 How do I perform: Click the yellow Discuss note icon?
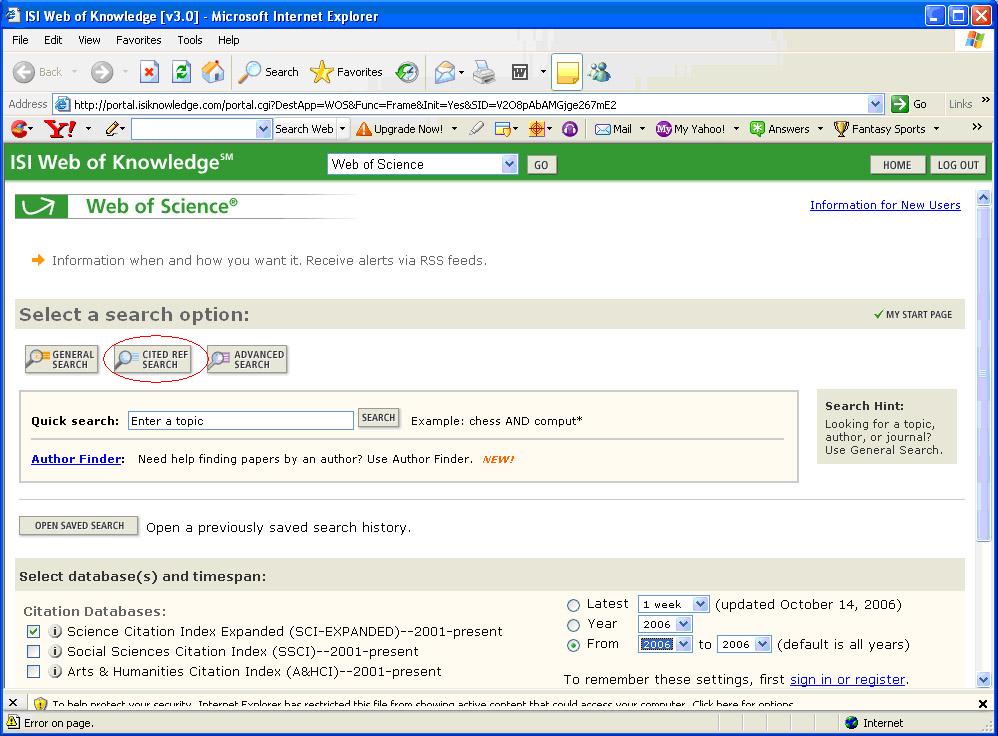pos(566,72)
